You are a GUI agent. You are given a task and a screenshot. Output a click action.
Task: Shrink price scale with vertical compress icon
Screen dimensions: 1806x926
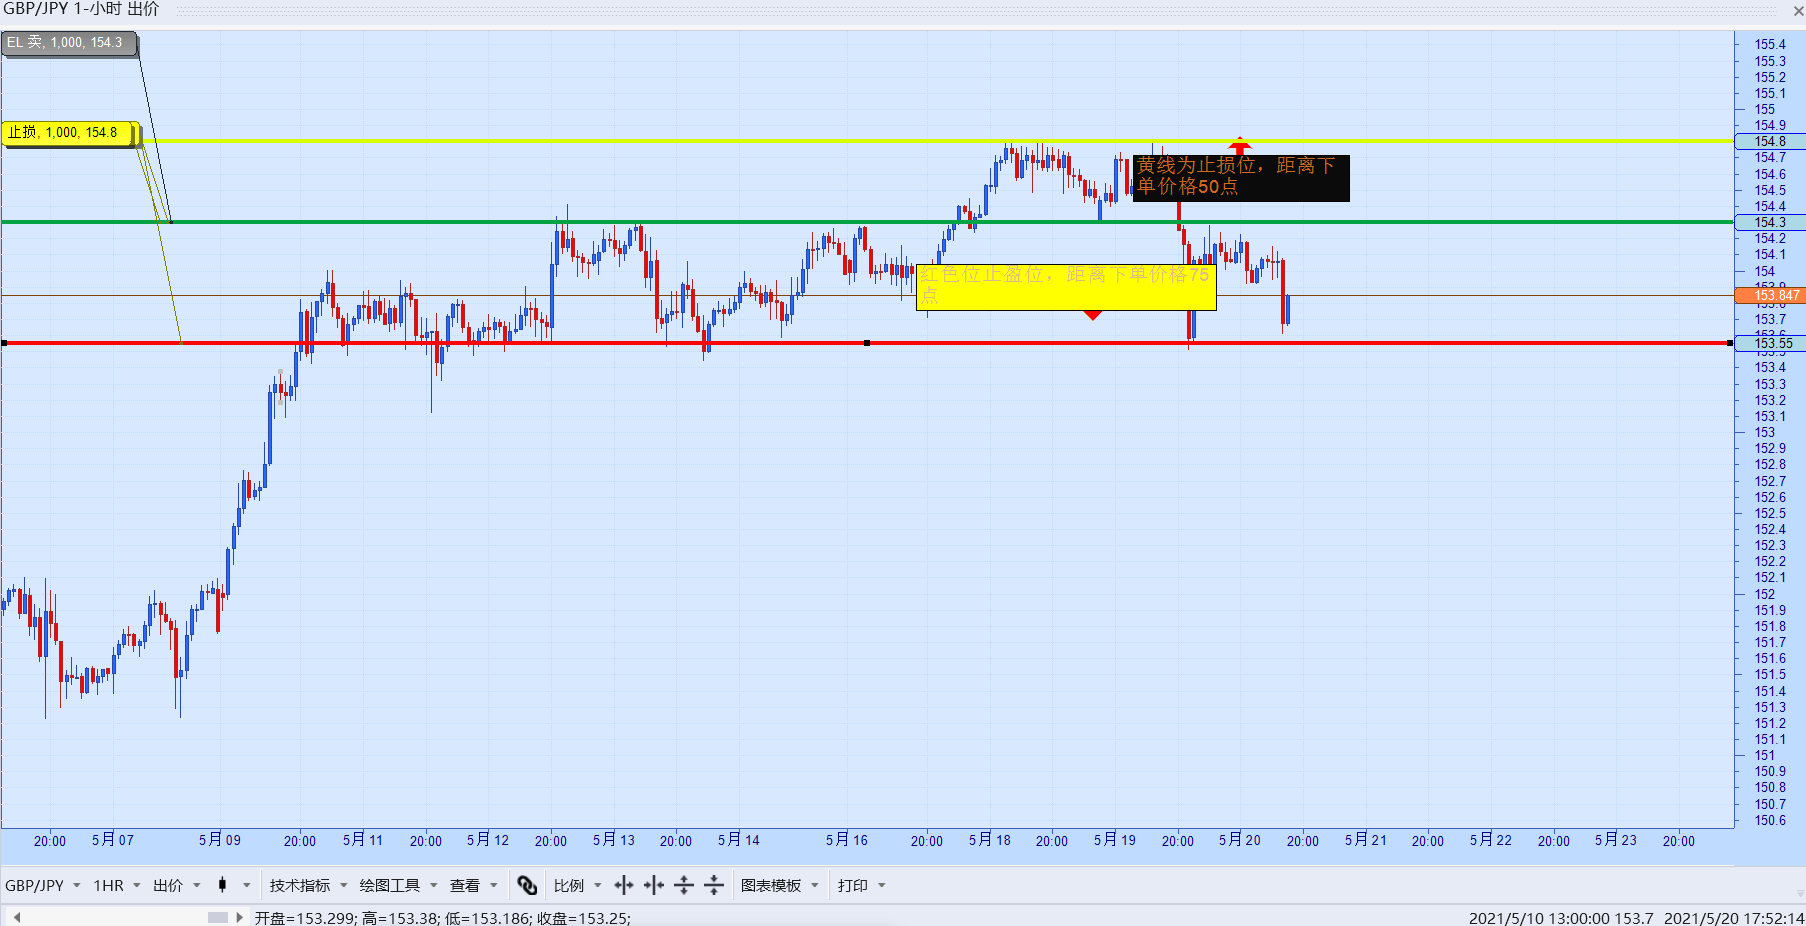point(715,885)
